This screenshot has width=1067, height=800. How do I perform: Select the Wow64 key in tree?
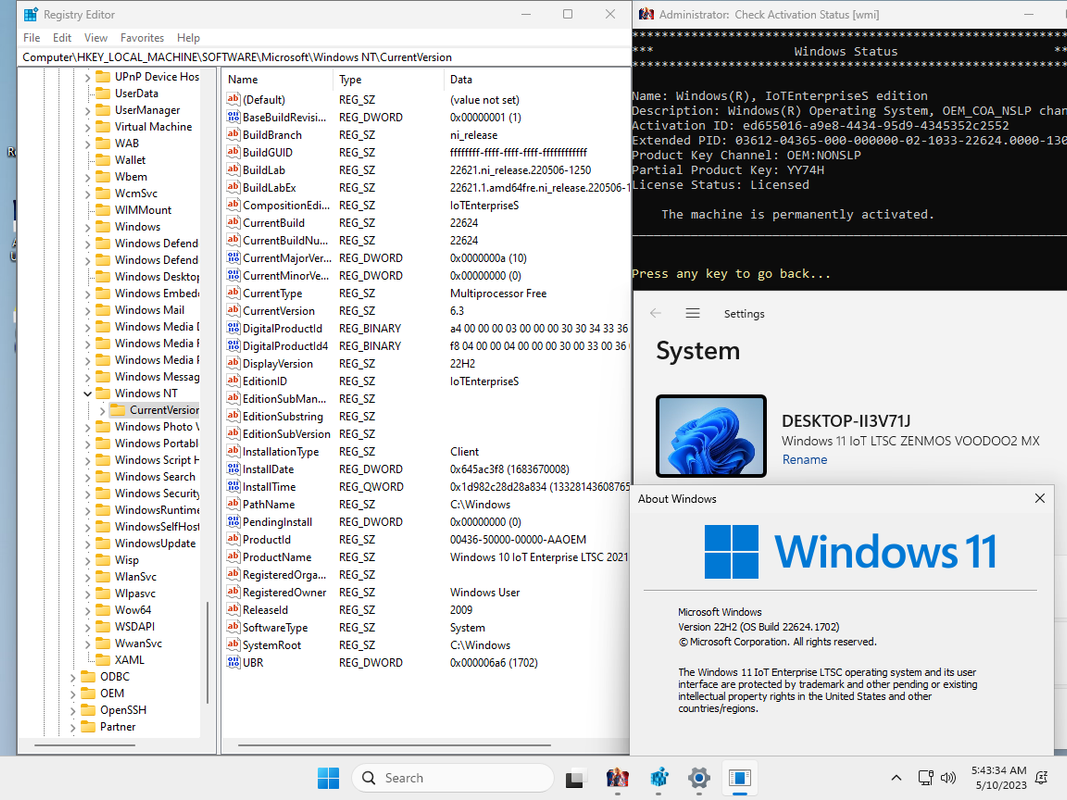[133, 610]
